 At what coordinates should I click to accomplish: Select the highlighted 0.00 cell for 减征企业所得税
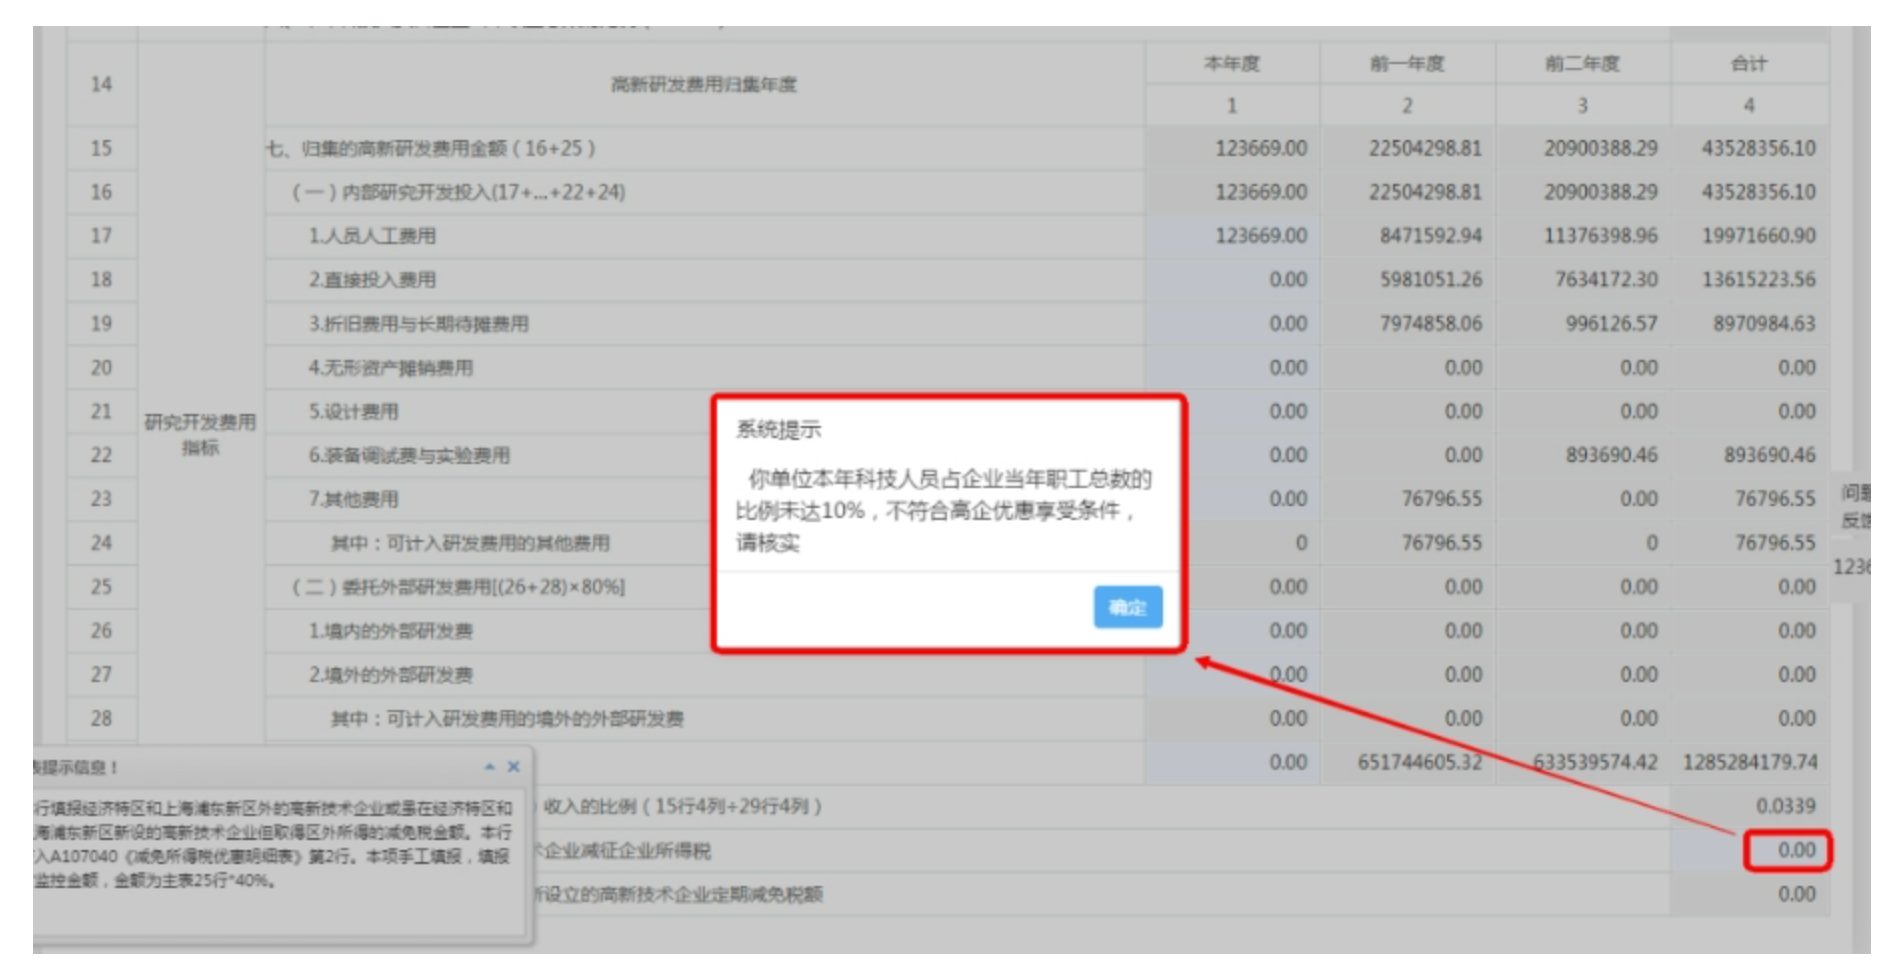coord(1787,850)
